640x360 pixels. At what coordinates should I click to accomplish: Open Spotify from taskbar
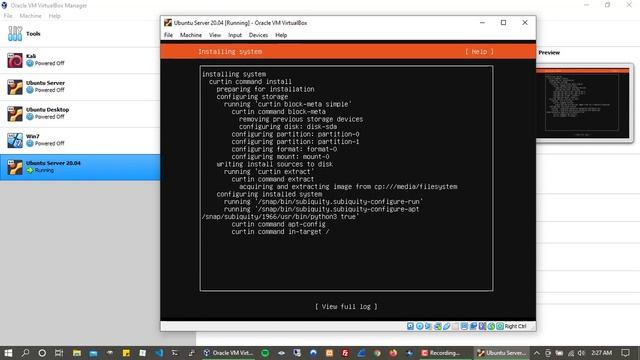(265, 353)
